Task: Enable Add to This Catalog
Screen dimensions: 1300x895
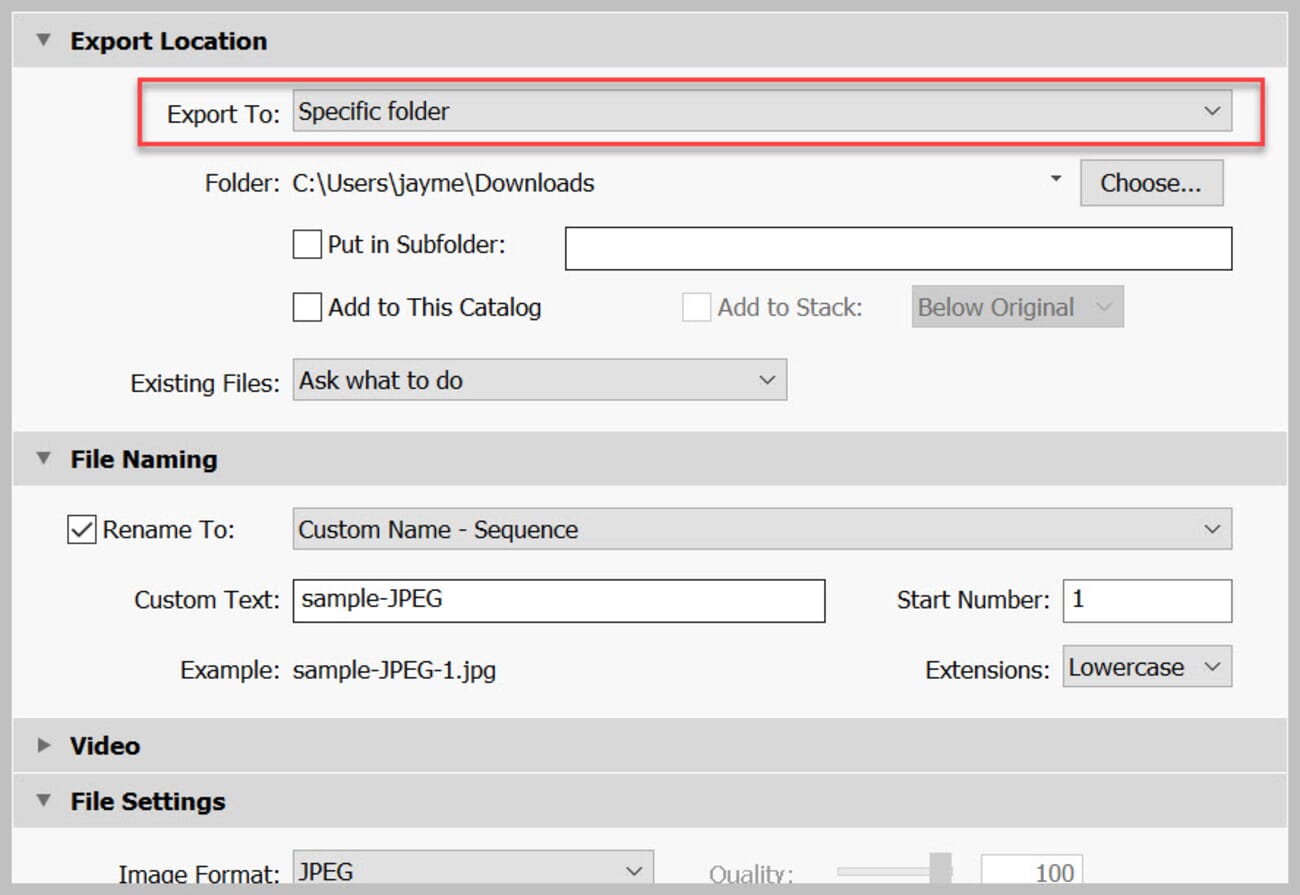Action: (x=307, y=307)
